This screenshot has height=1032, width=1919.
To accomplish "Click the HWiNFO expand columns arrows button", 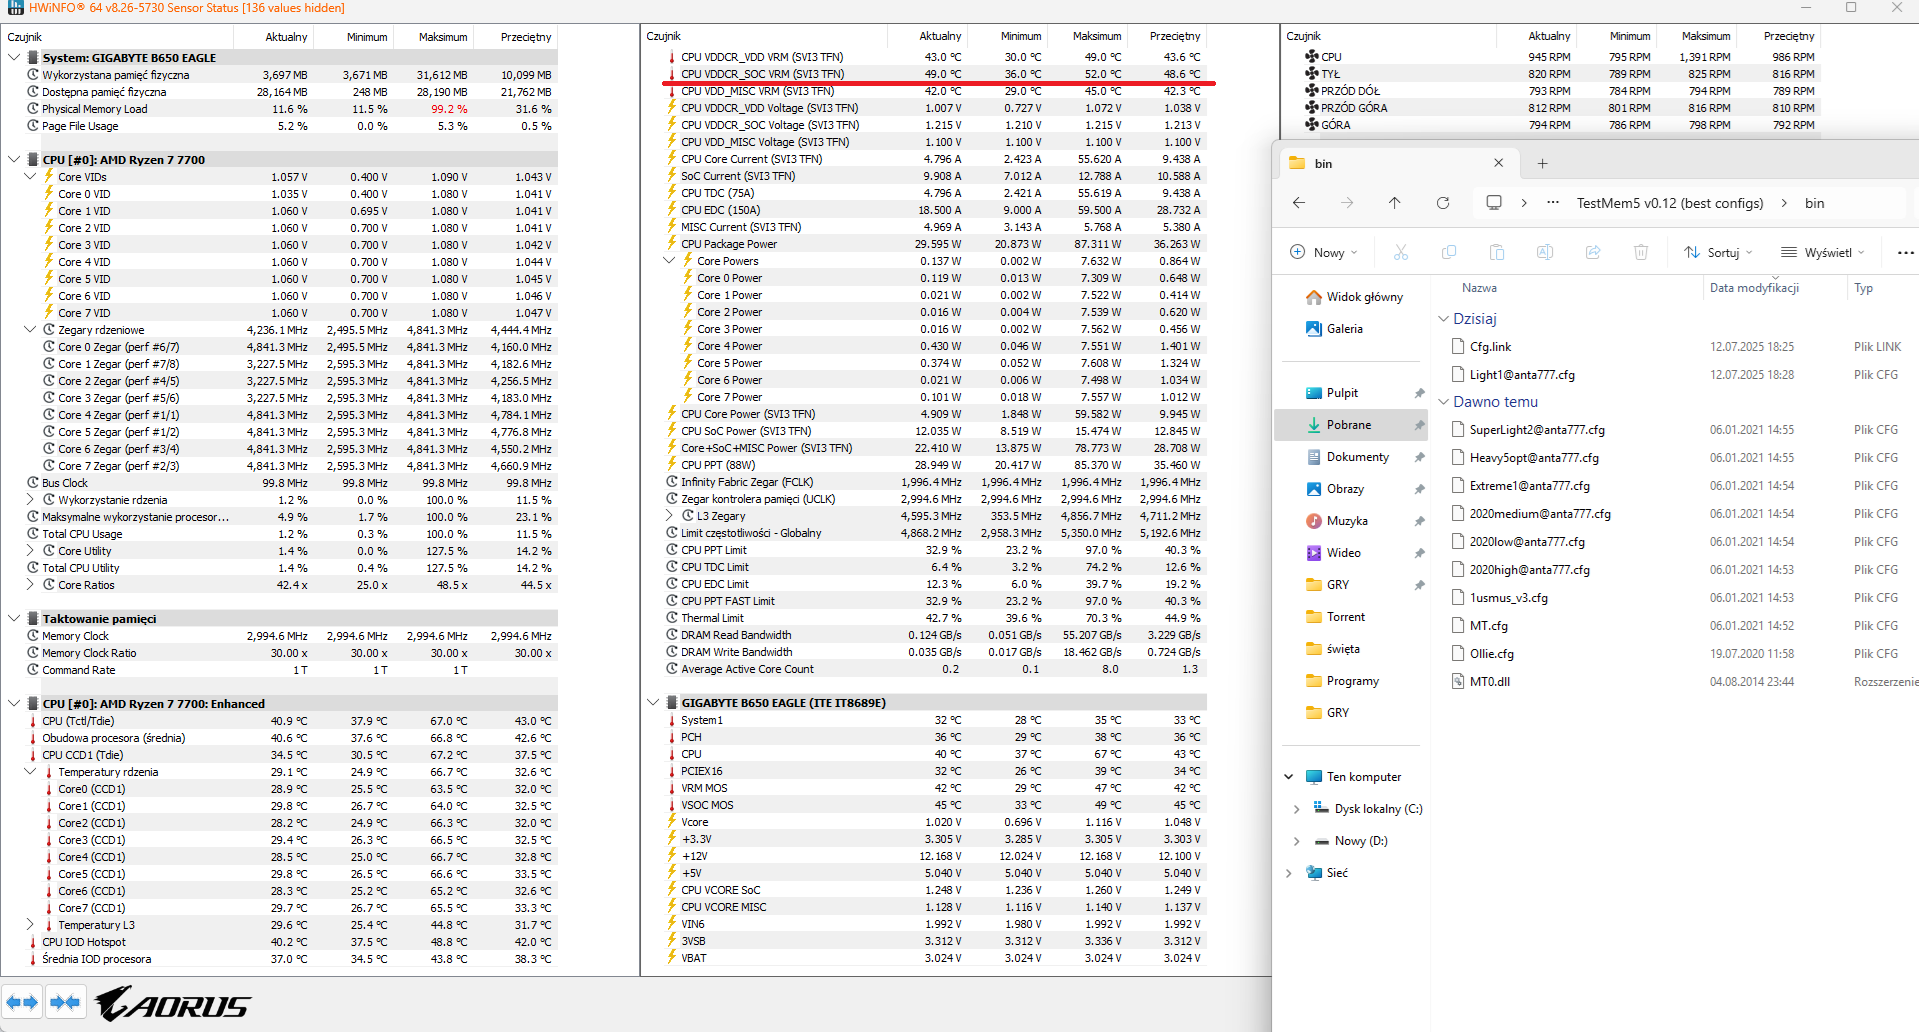I will pos(22,1002).
